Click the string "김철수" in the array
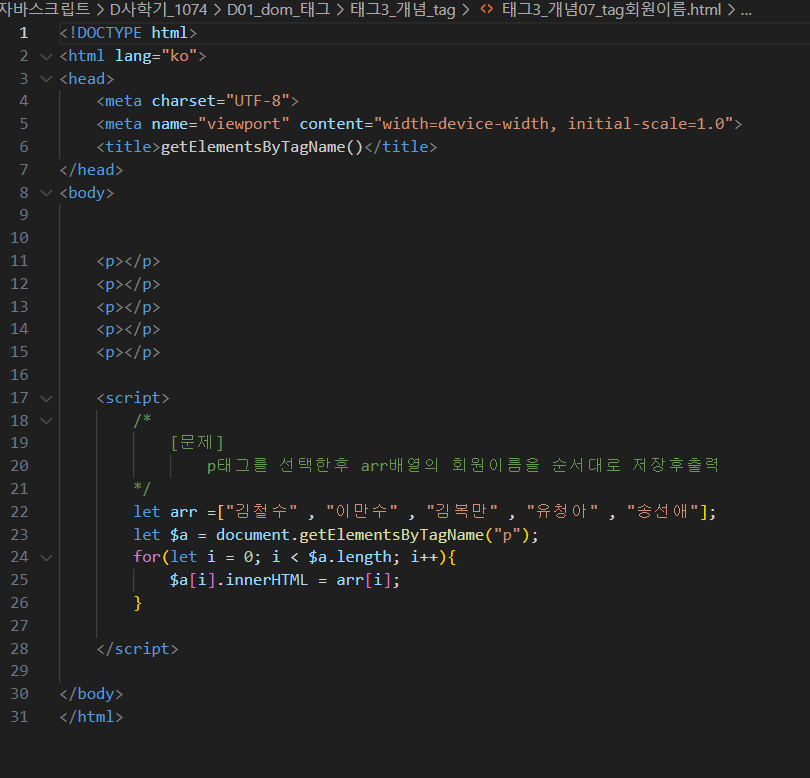Screen dimensions: 810x778 click(x=262, y=512)
